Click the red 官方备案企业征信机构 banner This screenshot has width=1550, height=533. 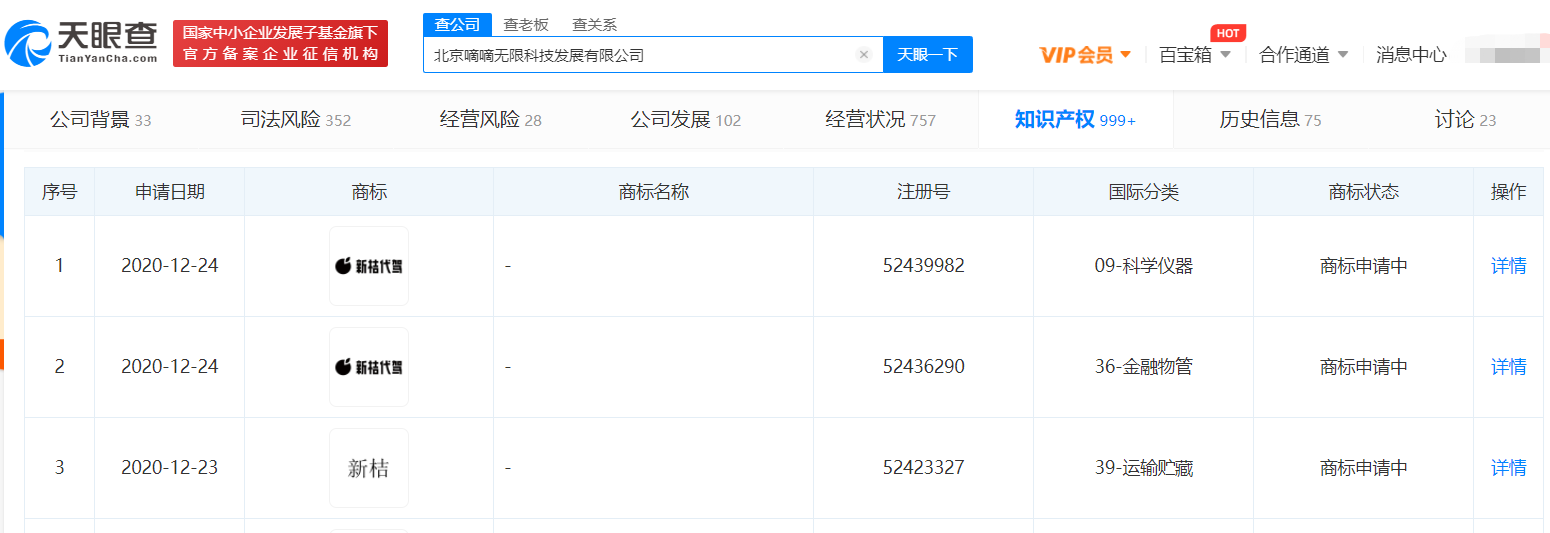click(280, 43)
